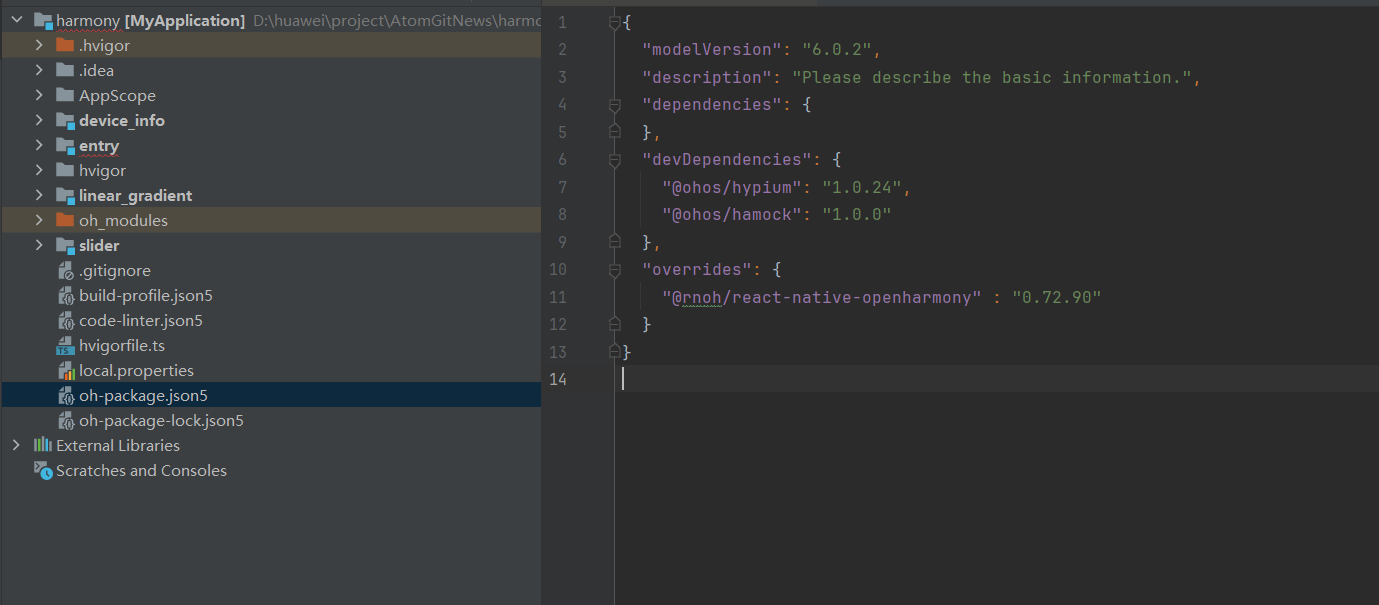Click the build-profile.json5 file icon
1379x605 pixels.
click(65, 295)
